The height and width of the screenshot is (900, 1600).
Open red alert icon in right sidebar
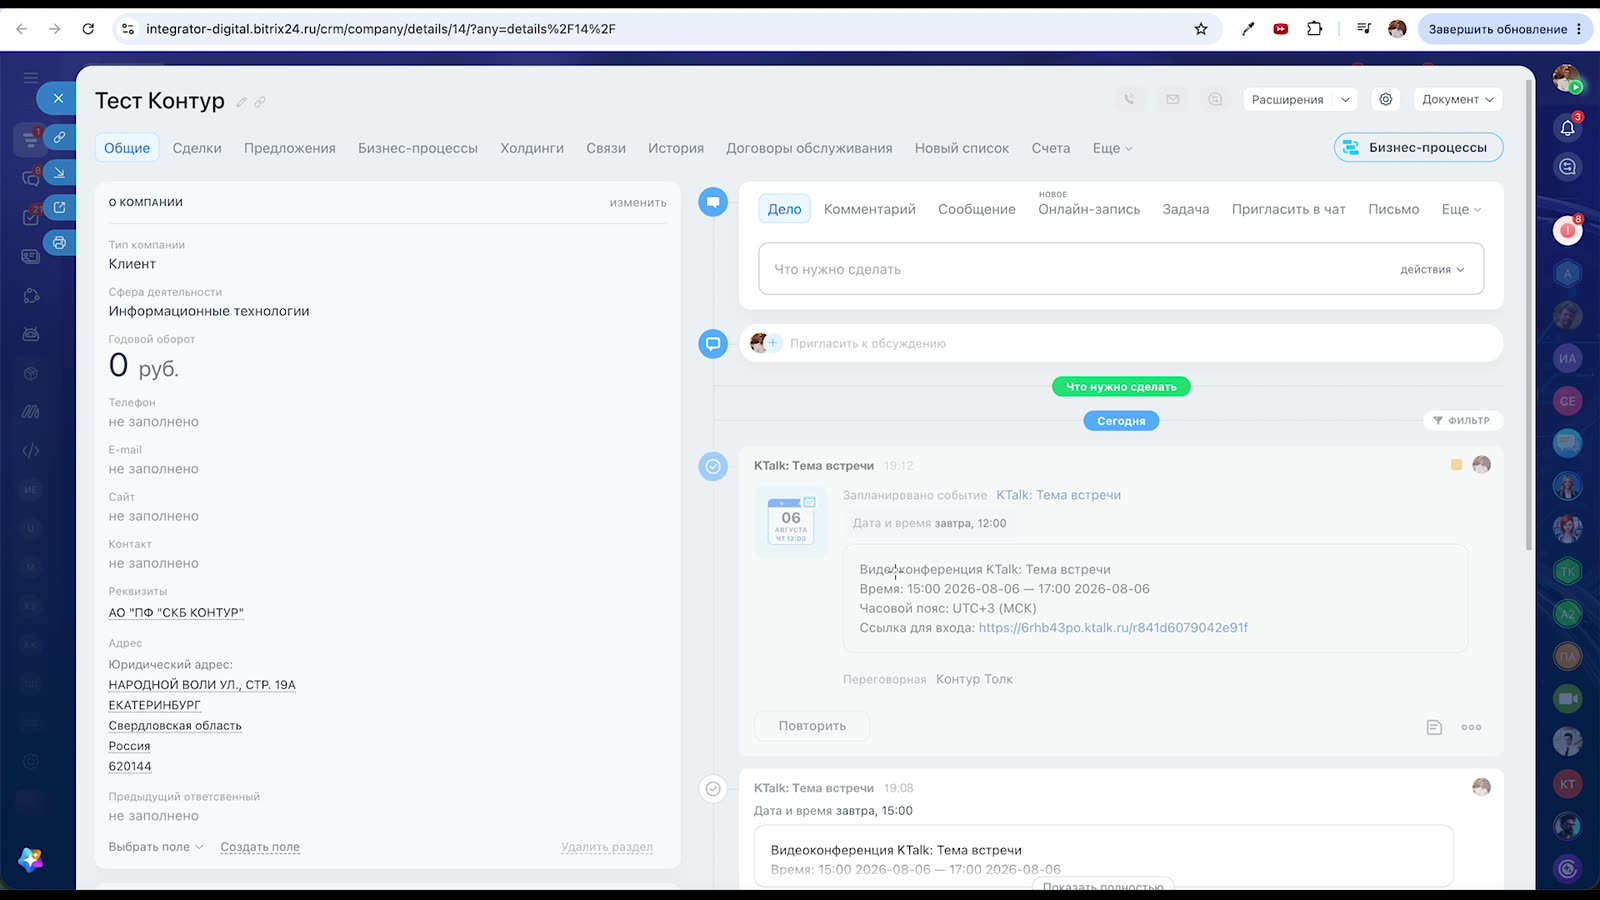tap(1567, 231)
